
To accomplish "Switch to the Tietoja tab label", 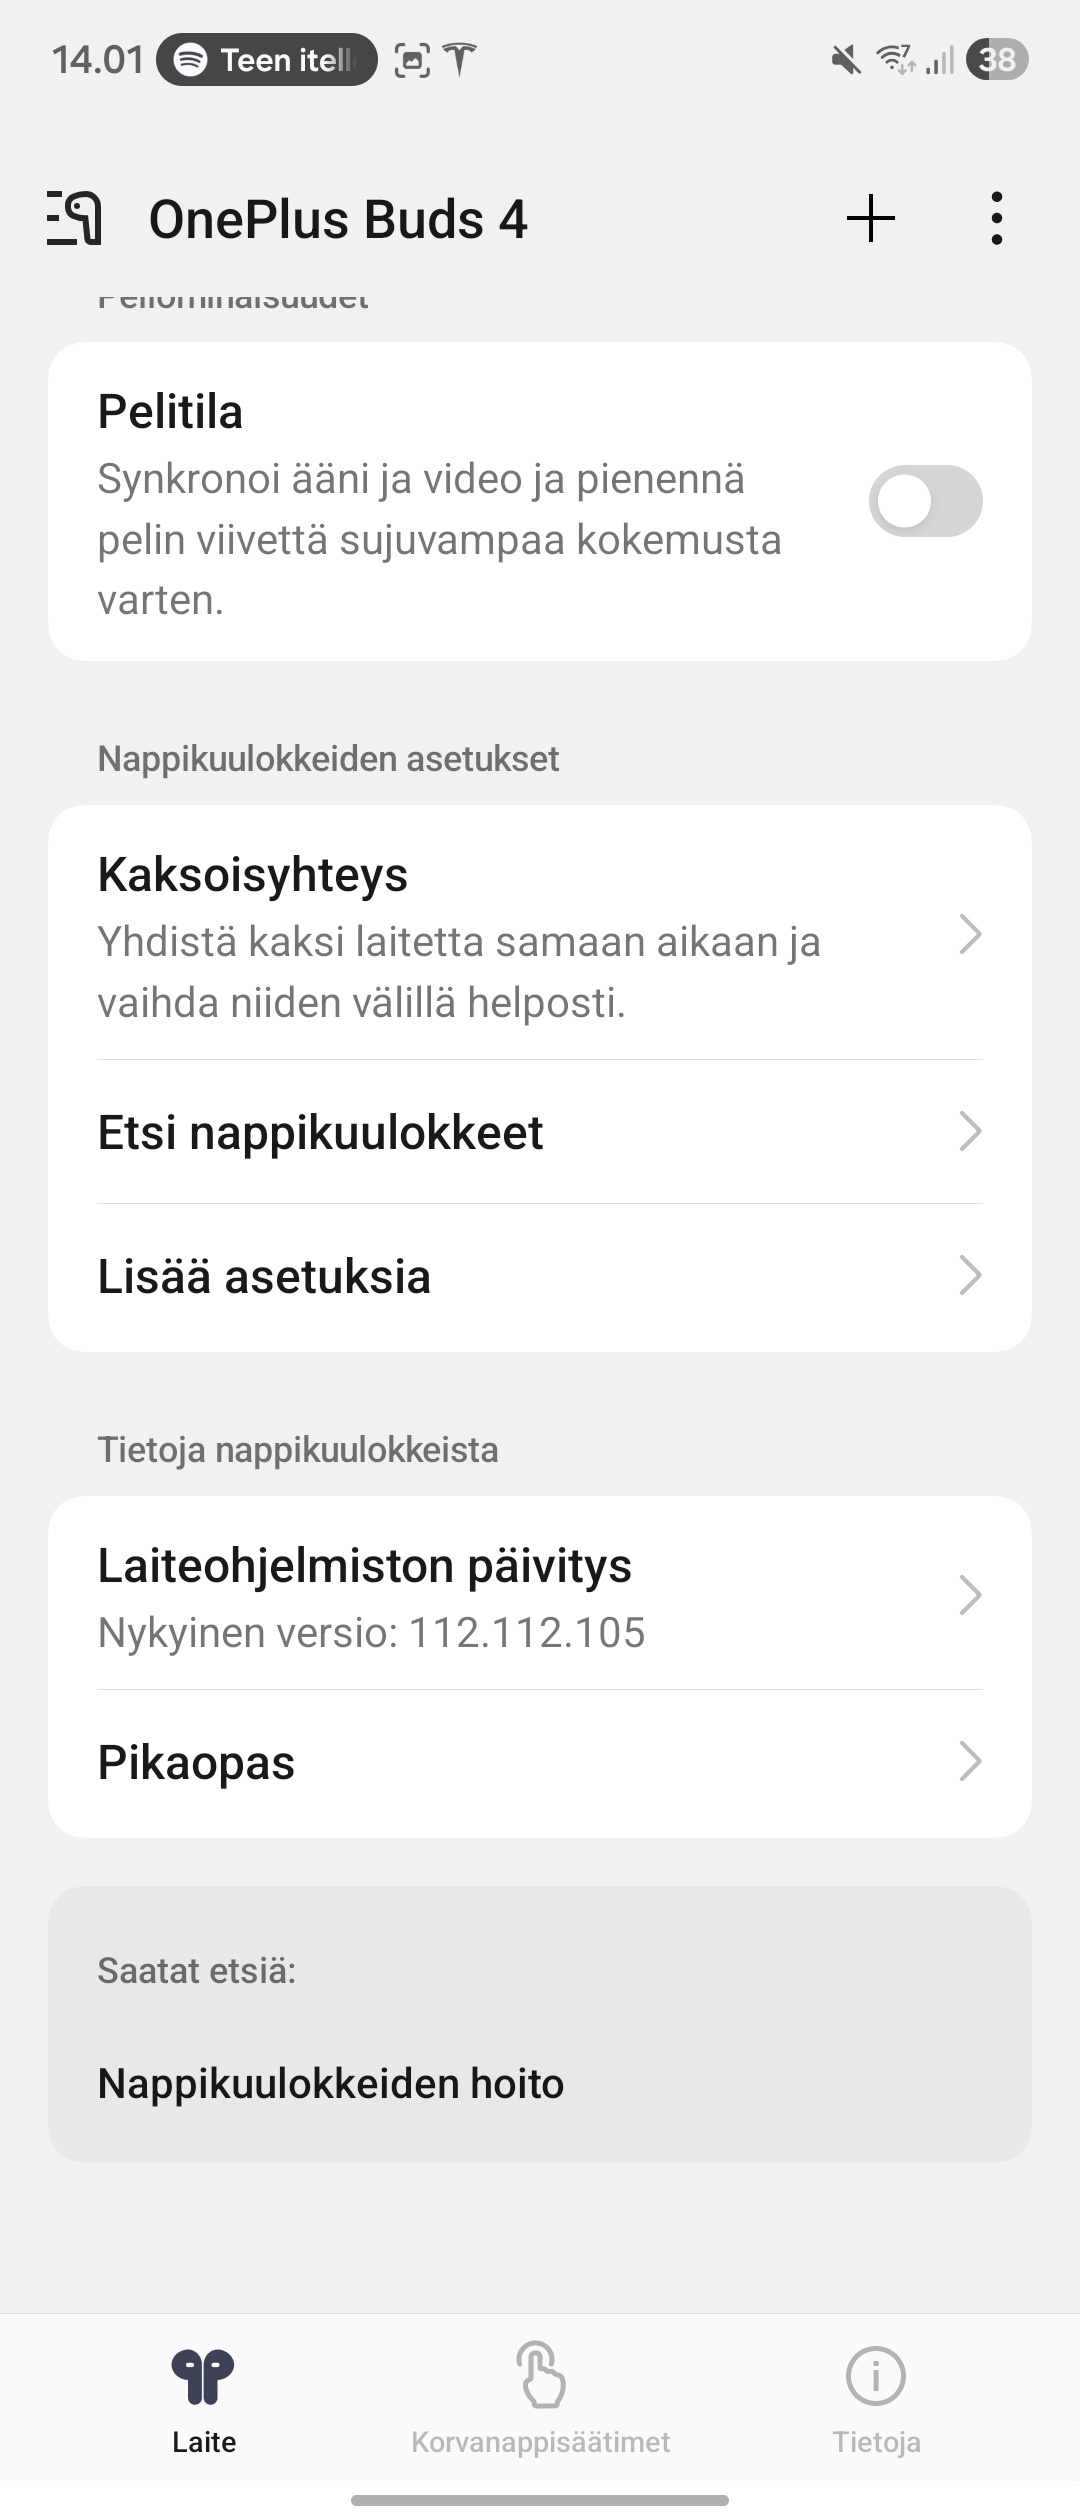I will click(876, 2442).
